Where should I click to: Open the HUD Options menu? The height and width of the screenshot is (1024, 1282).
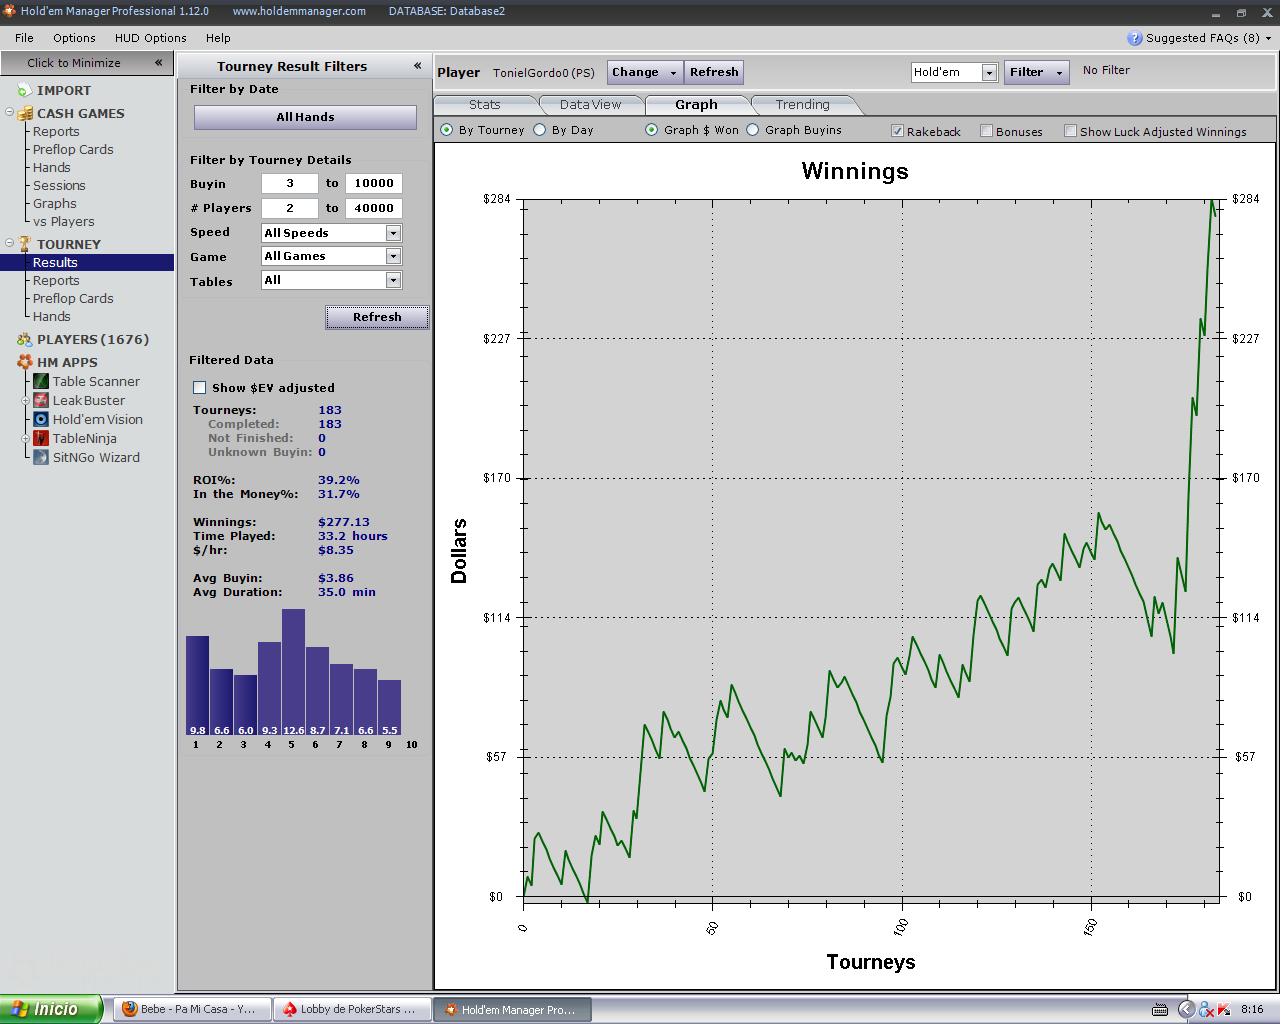pyautogui.click(x=150, y=38)
